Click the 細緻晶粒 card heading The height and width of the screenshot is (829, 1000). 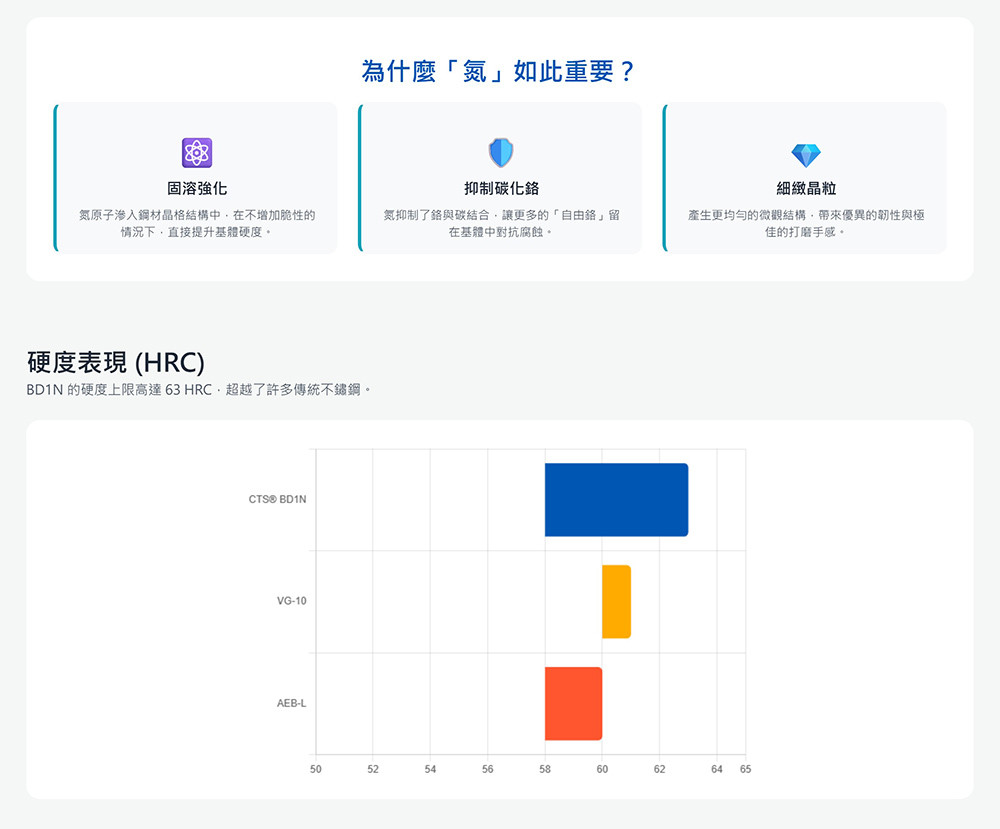click(x=805, y=188)
